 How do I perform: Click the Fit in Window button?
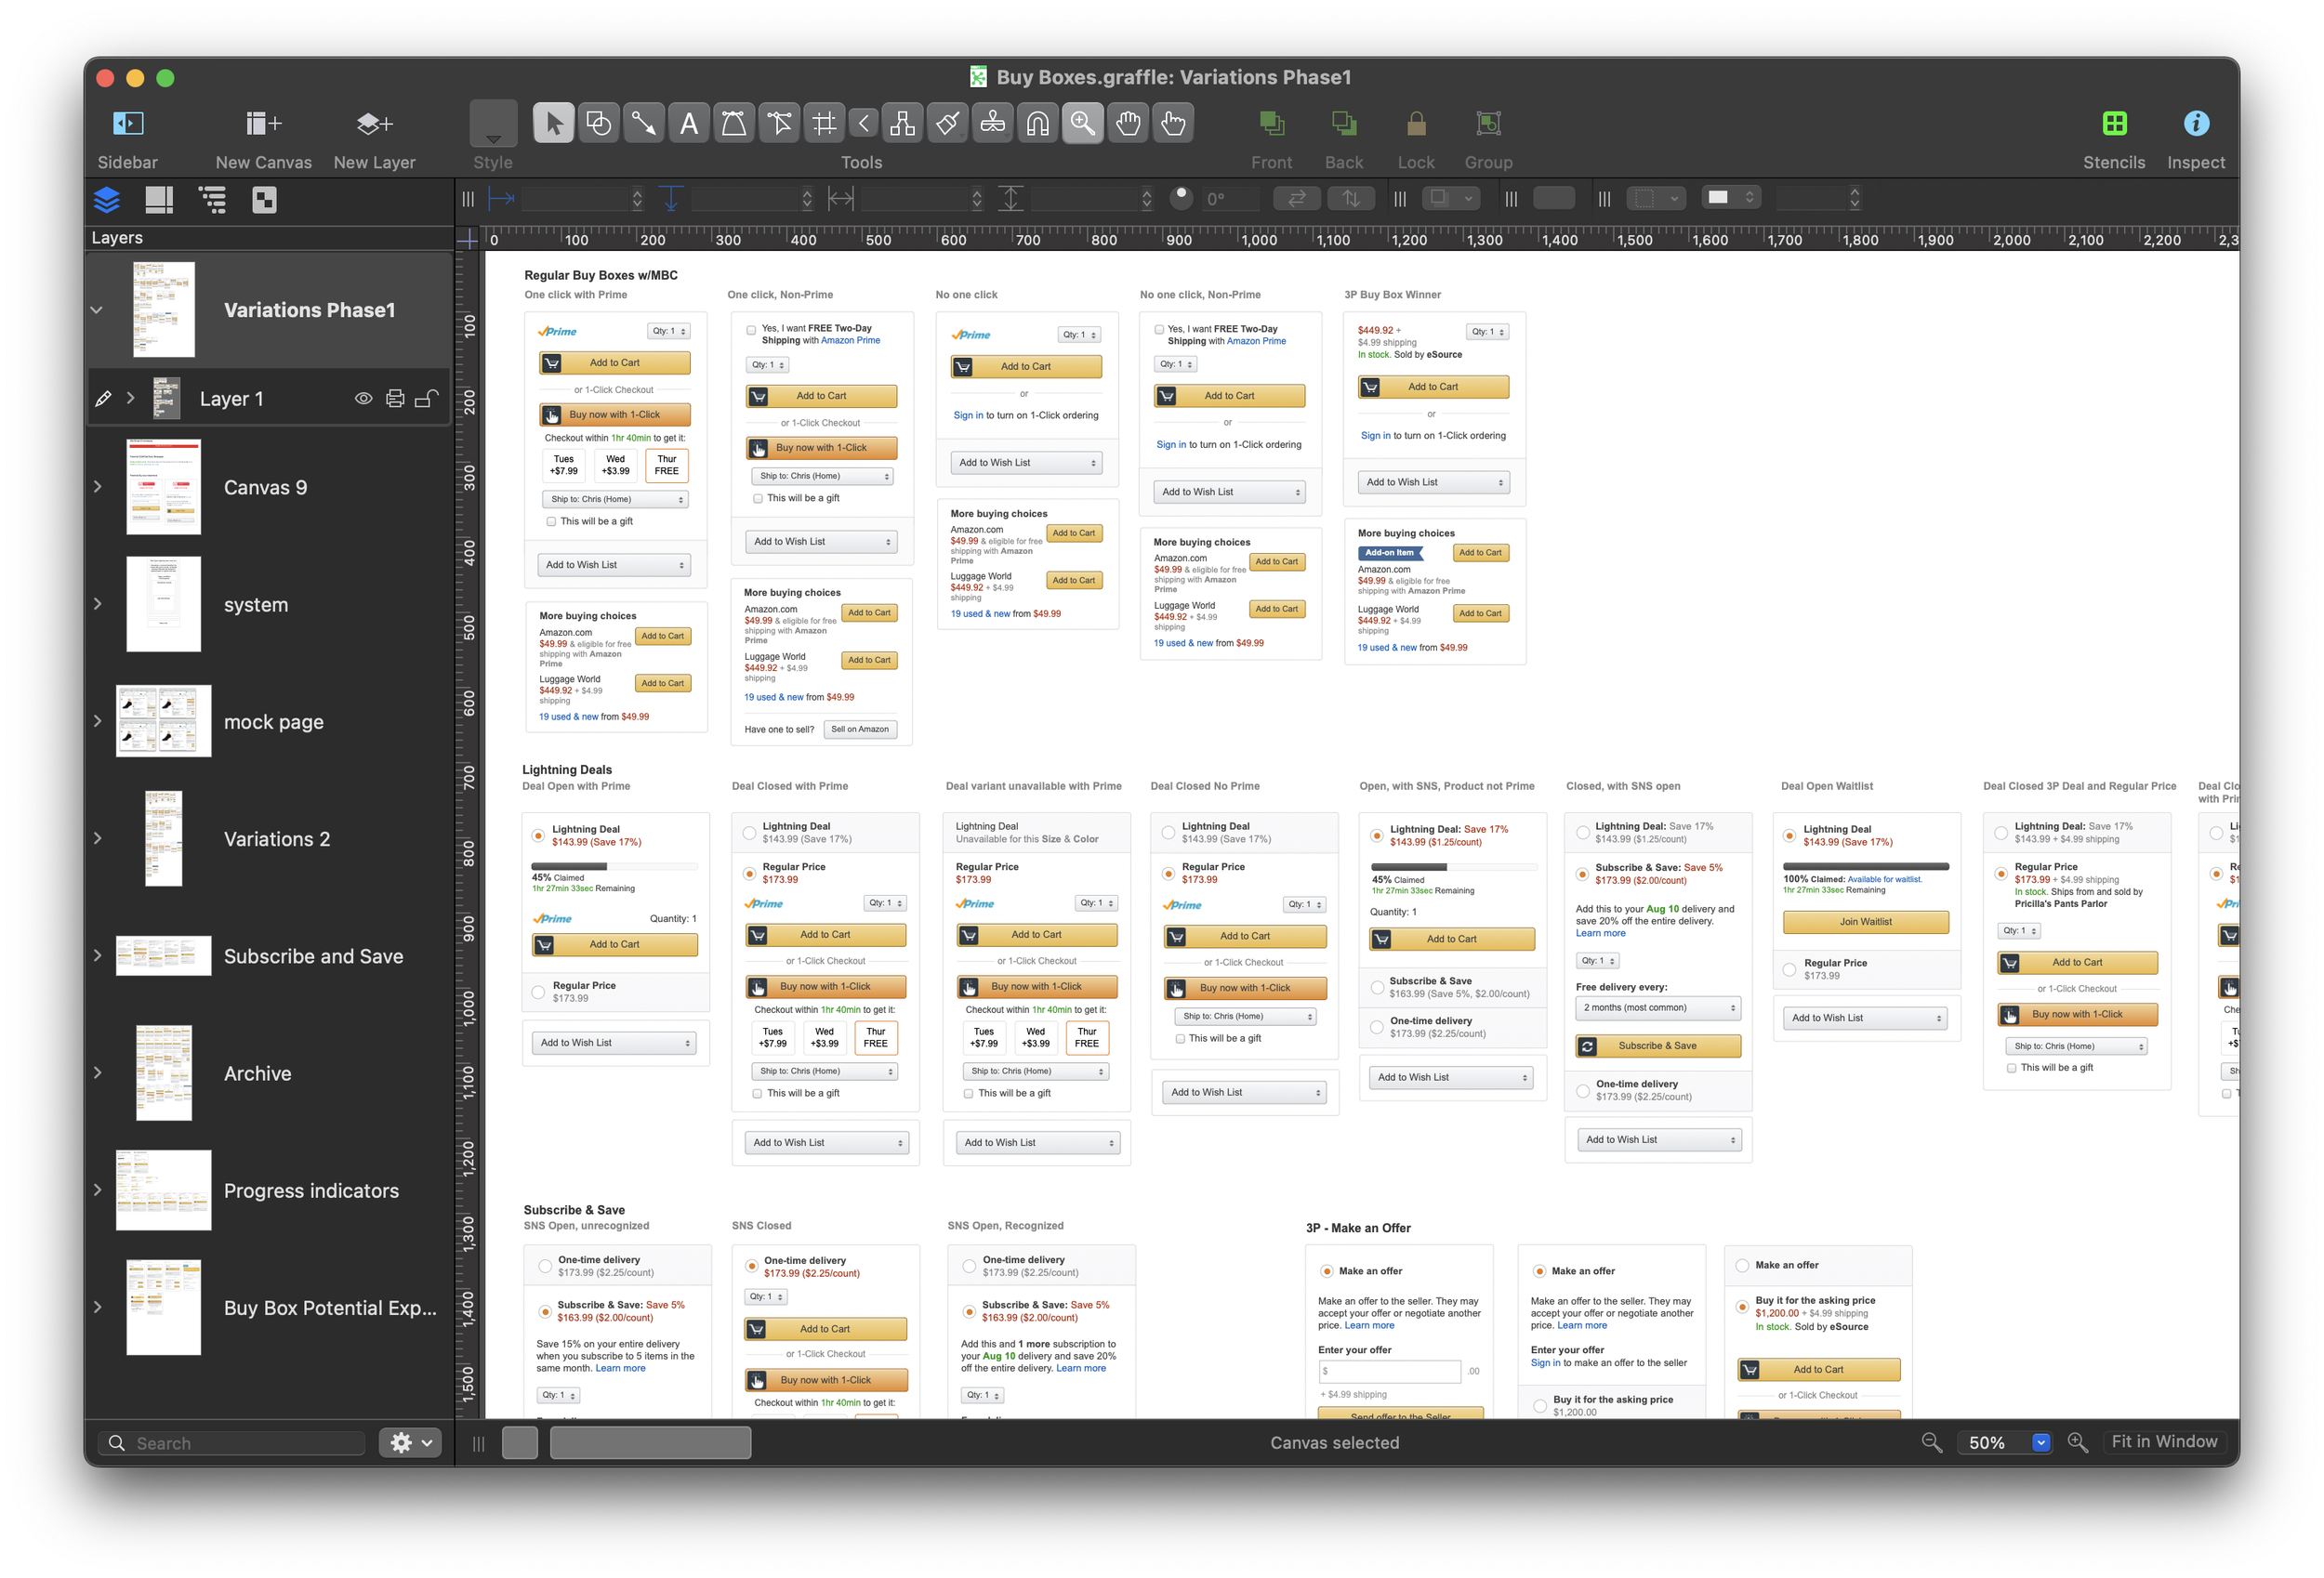pos(2164,1441)
